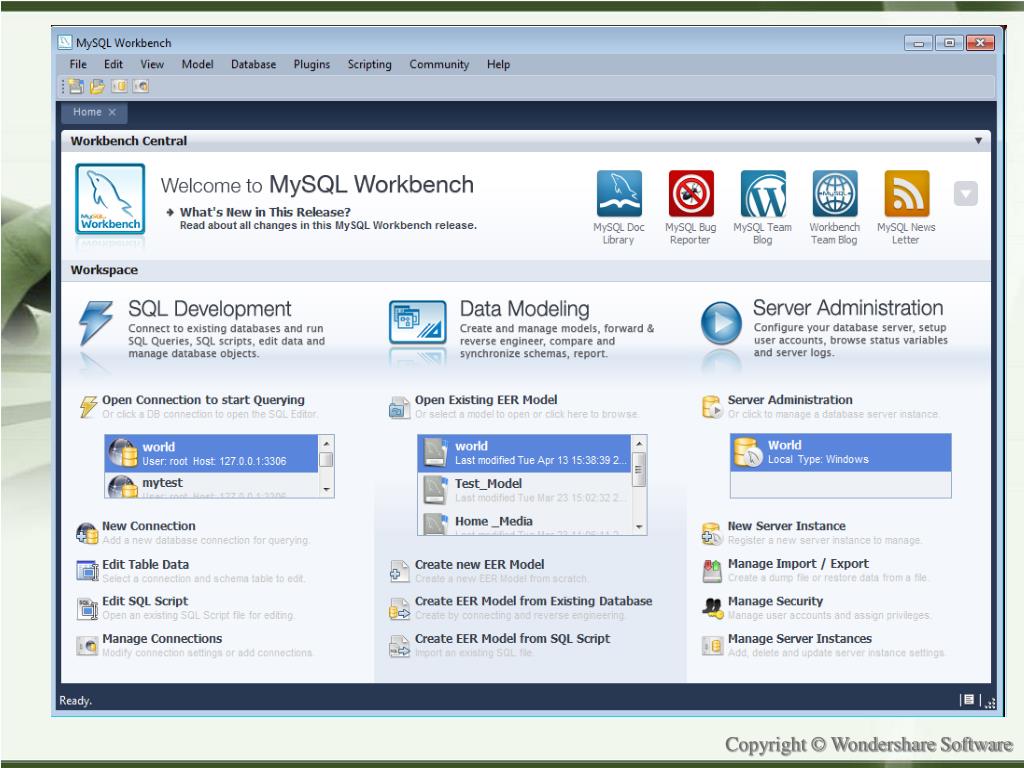Viewport: 1024px width, 768px height.
Task: Click down arrow of connections list scrollbar
Action: pos(327,489)
